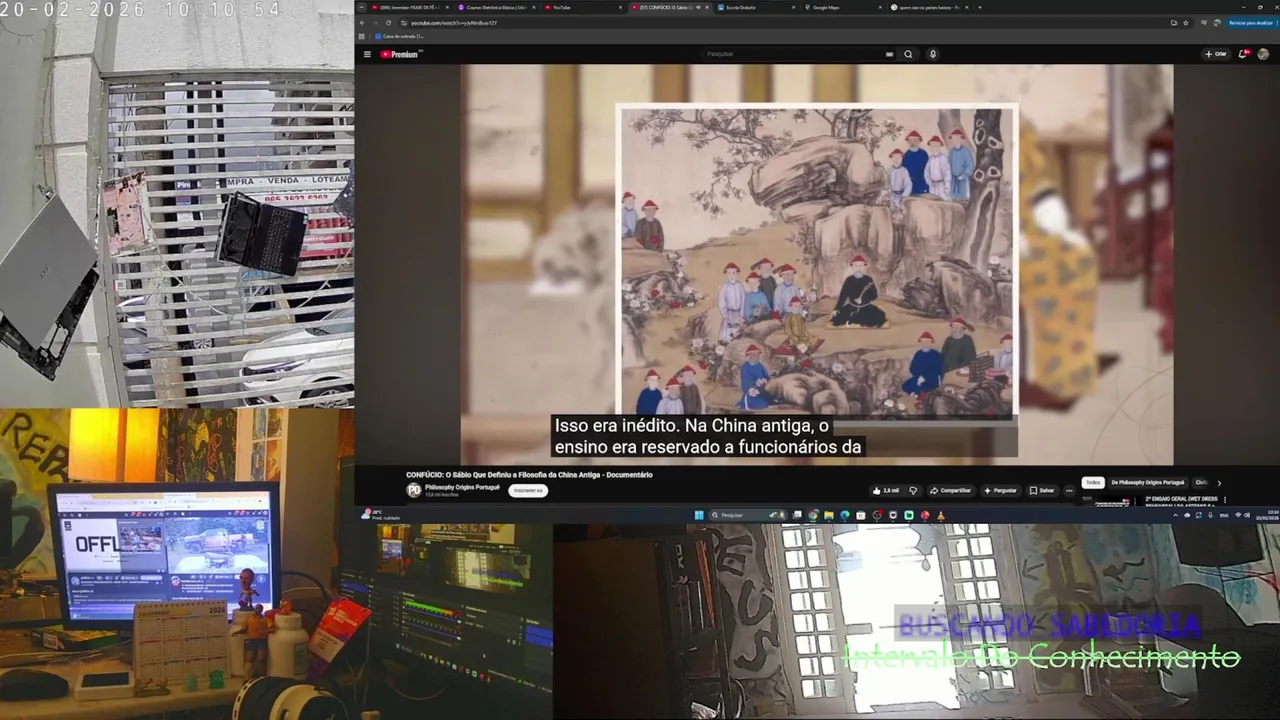The width and height of the screenshot is (1280, 720).
Task: Reload the page with refresh icon
Action: point(388,23)
